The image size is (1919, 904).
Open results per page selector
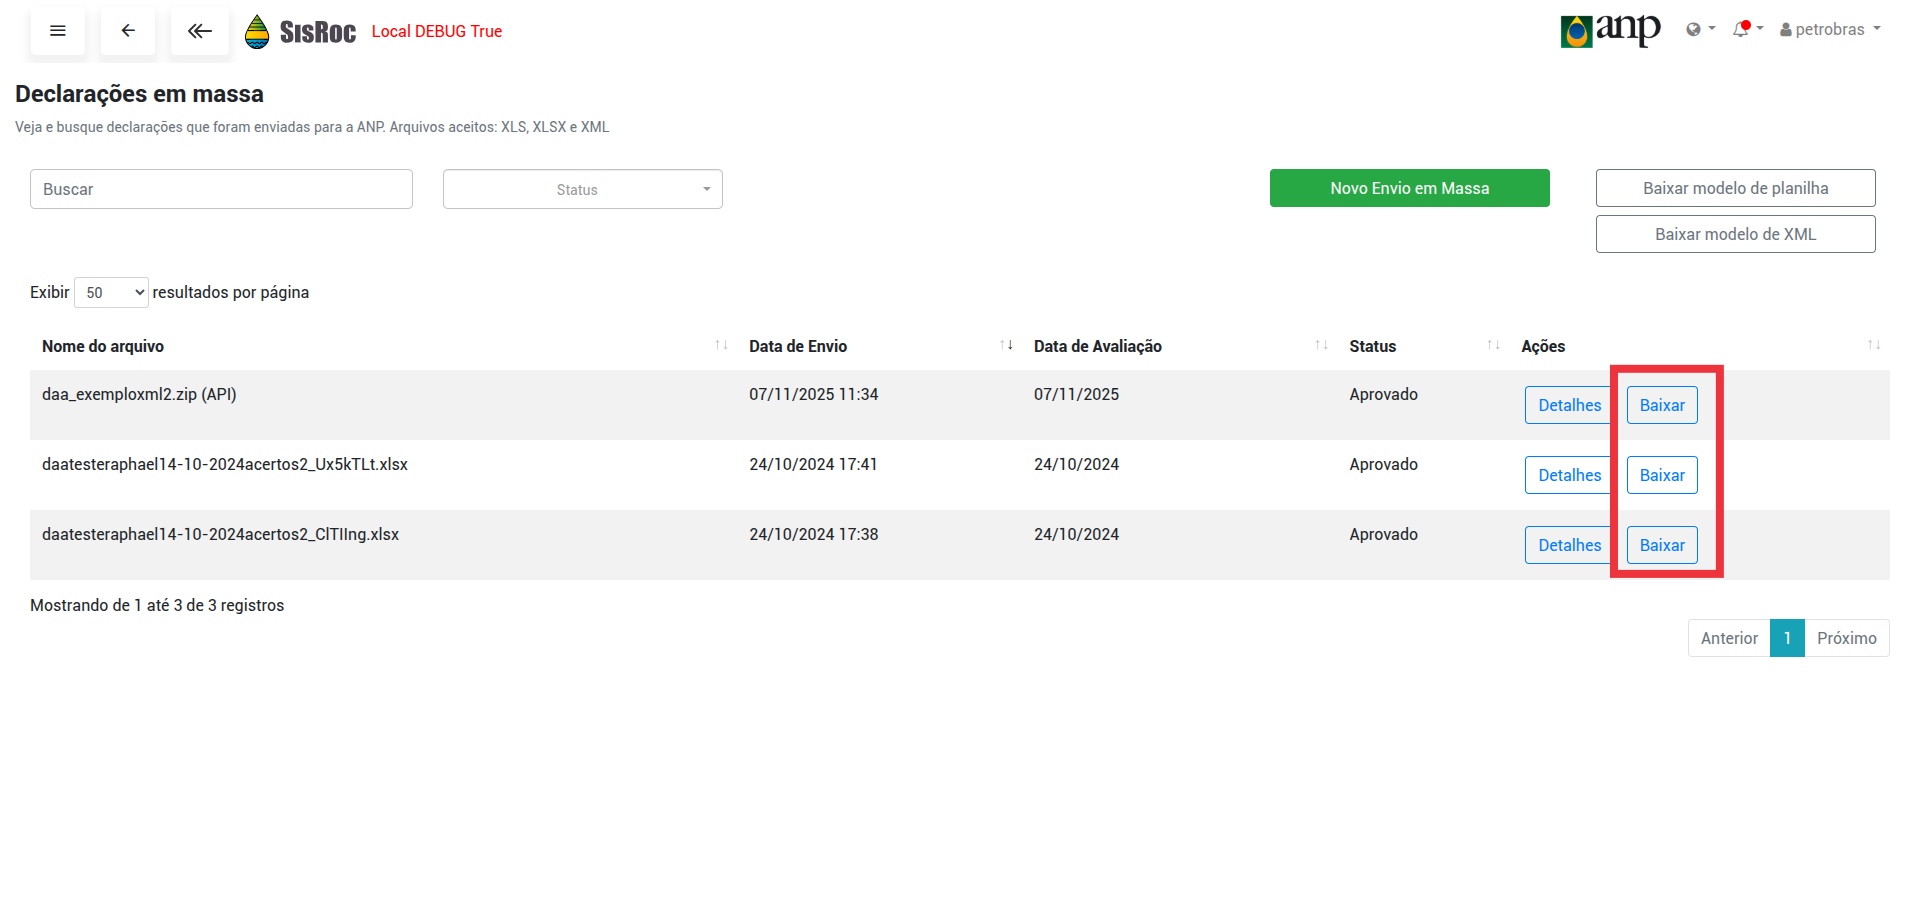point(111,293)
